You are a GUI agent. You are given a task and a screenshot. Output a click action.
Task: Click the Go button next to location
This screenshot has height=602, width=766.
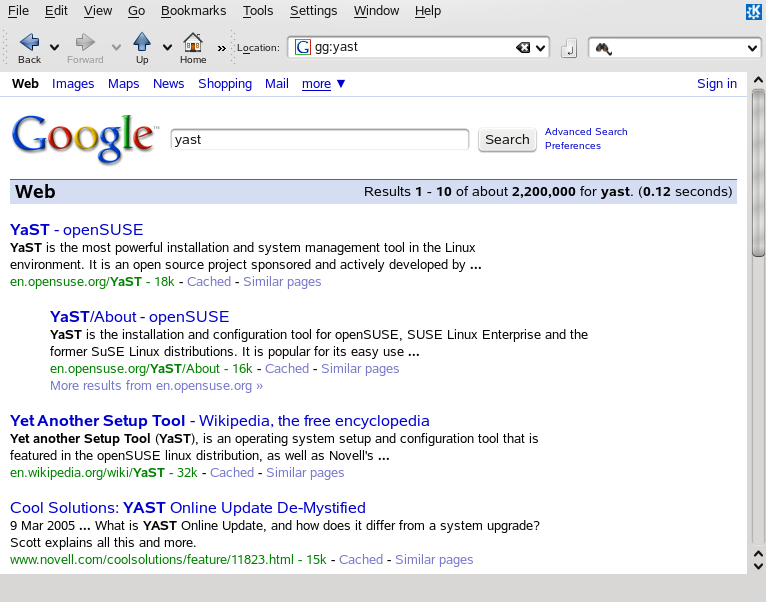point(569,48)
